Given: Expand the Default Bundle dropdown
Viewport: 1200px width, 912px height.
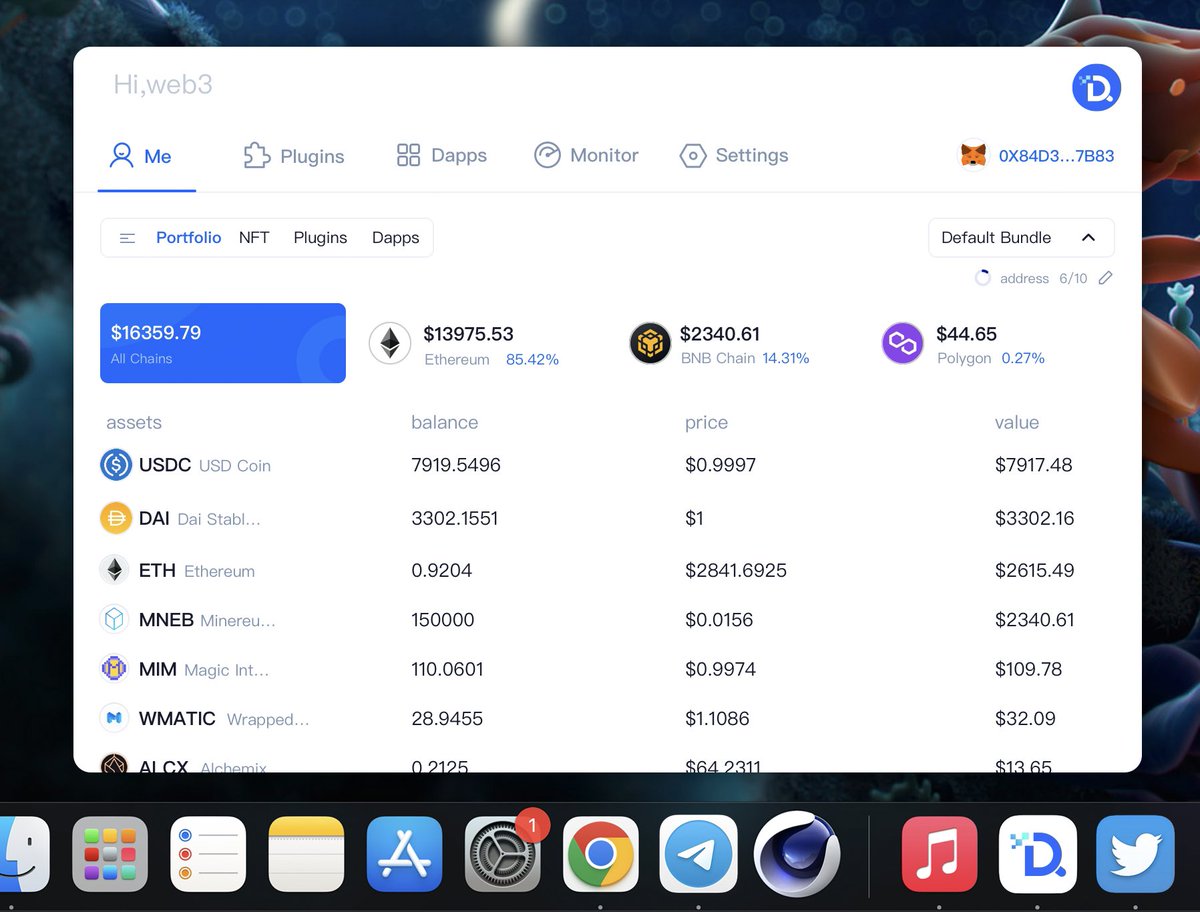Looking at the screenshot, I should coord(1021,238).
